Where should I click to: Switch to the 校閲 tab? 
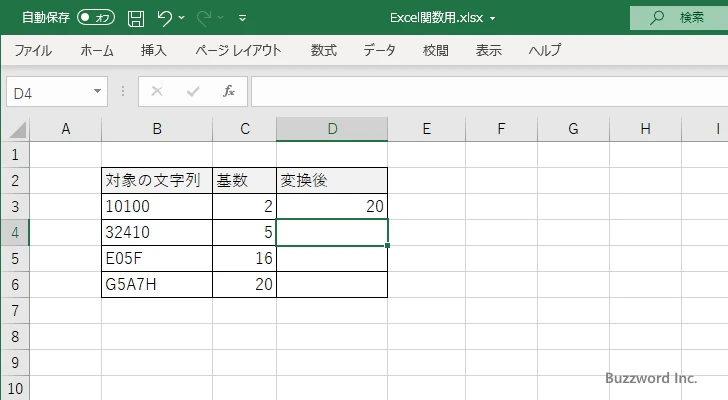(436, 50)
